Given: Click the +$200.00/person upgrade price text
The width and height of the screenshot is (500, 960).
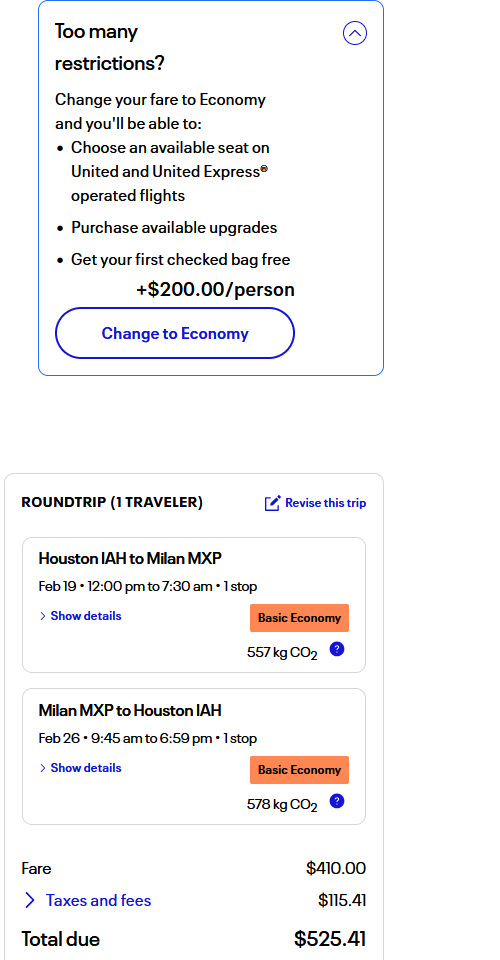Looking at the screenshot, I should click(215, 290).
